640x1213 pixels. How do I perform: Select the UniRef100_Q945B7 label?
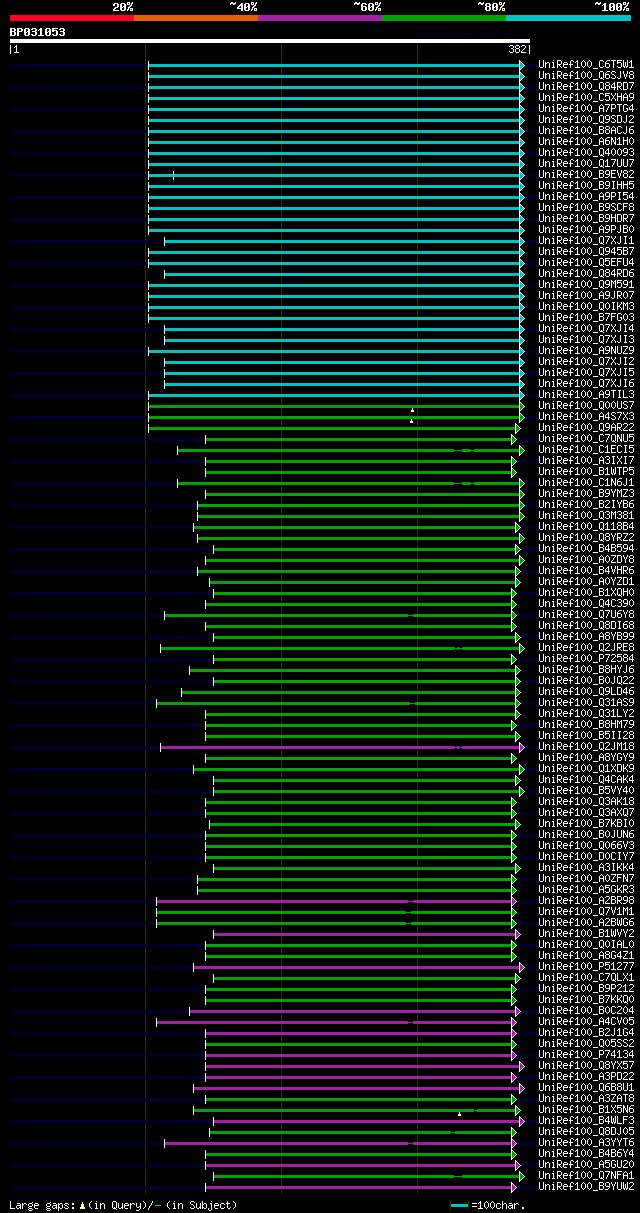pos(586,251)
